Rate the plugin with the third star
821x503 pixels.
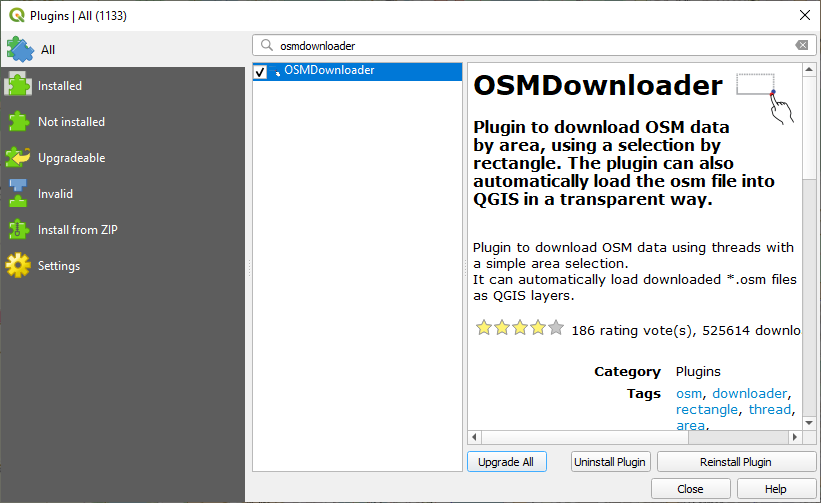pyautogui.click(x=520, y=328)
